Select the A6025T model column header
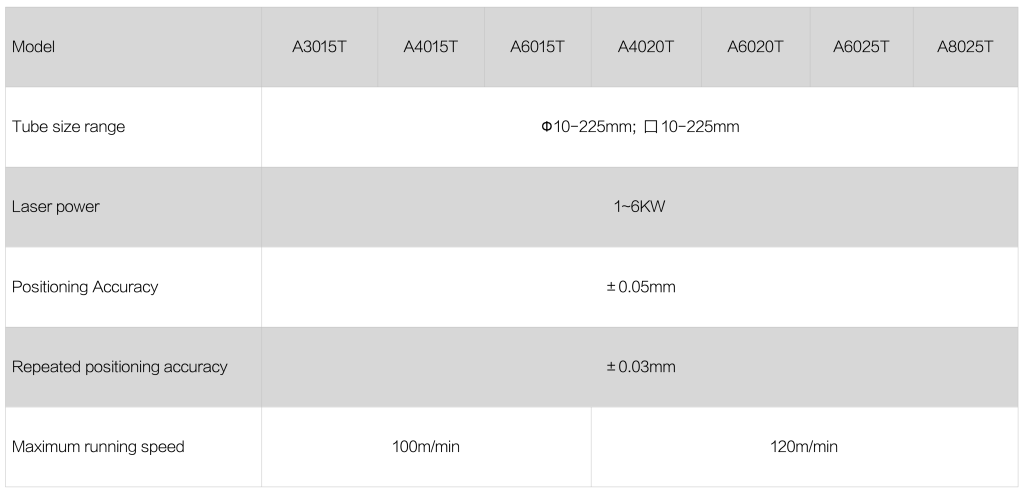1024x494 pixels. (x=861, y=47)
